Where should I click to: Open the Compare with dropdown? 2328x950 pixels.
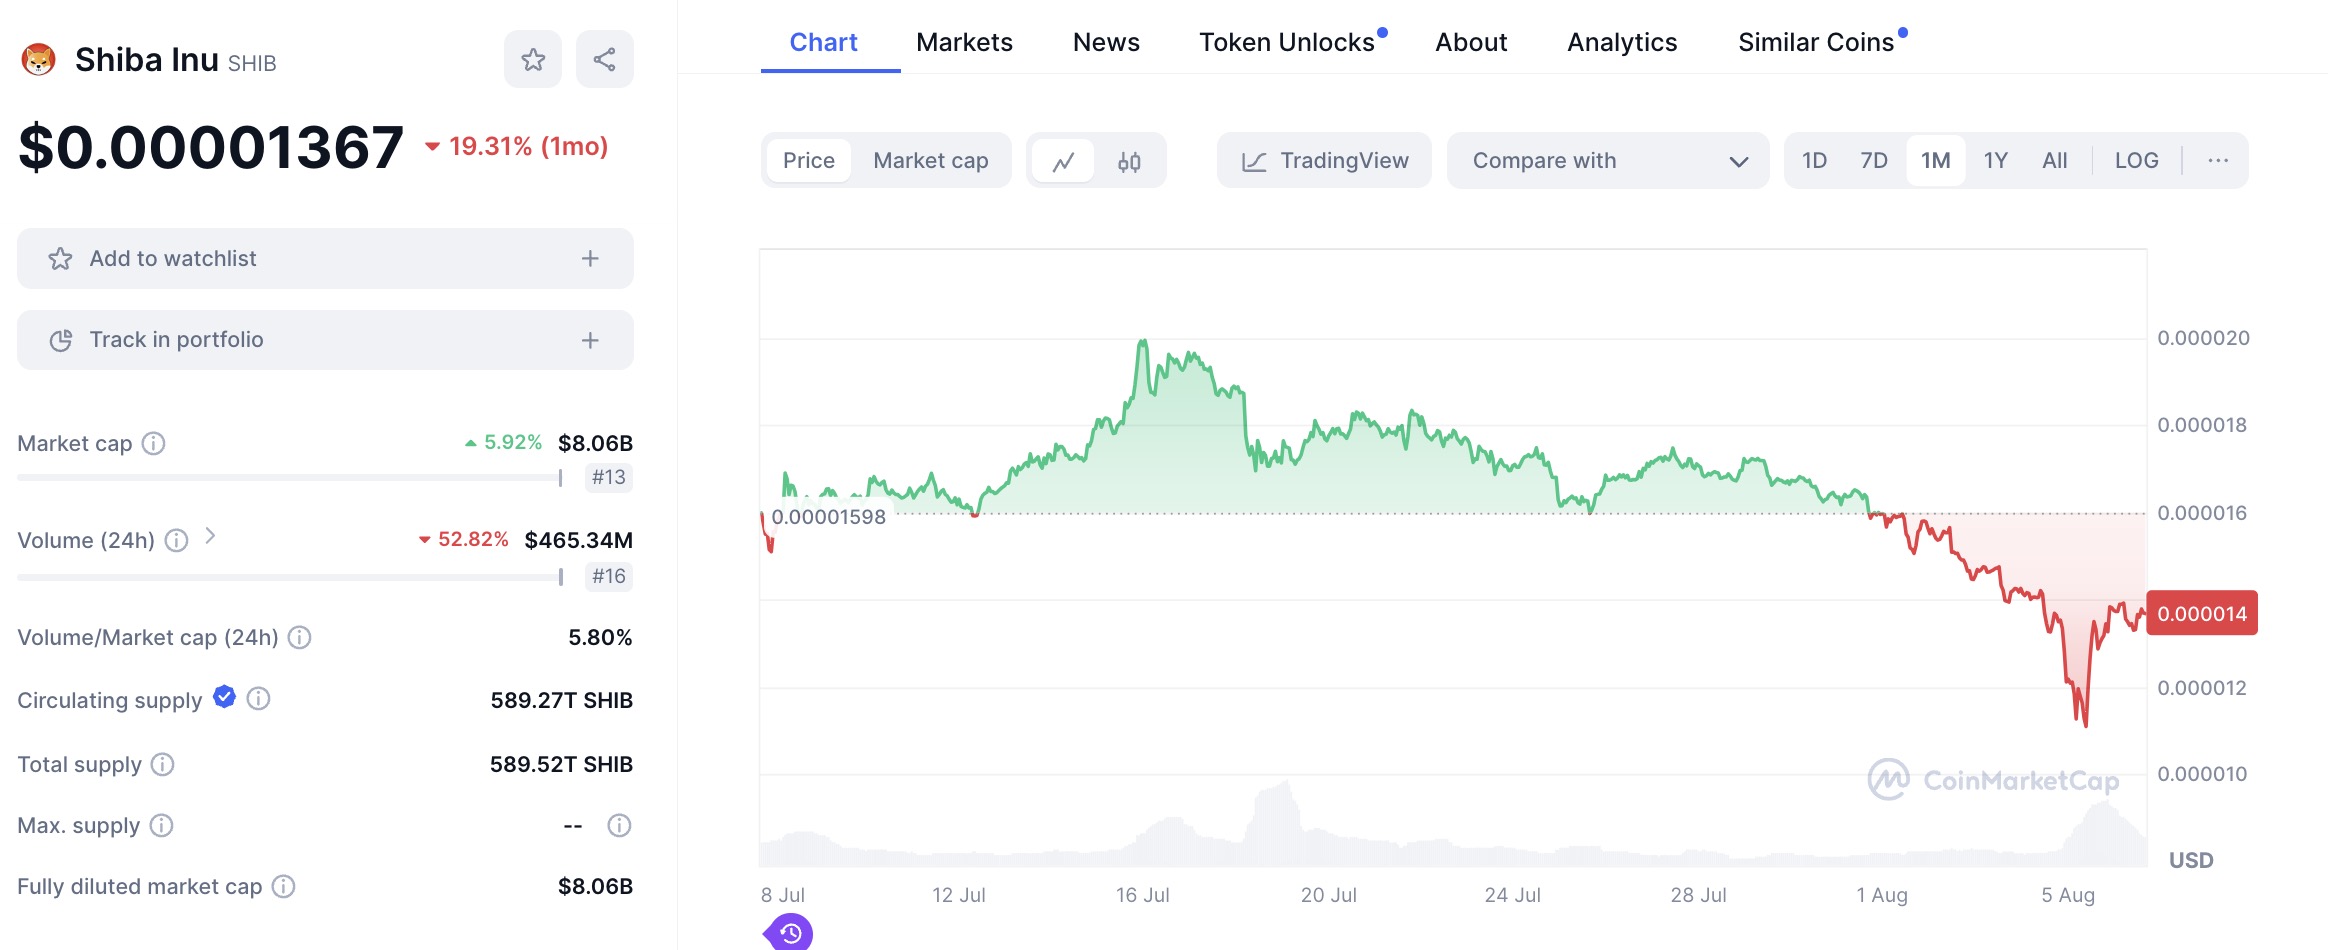1608,161
